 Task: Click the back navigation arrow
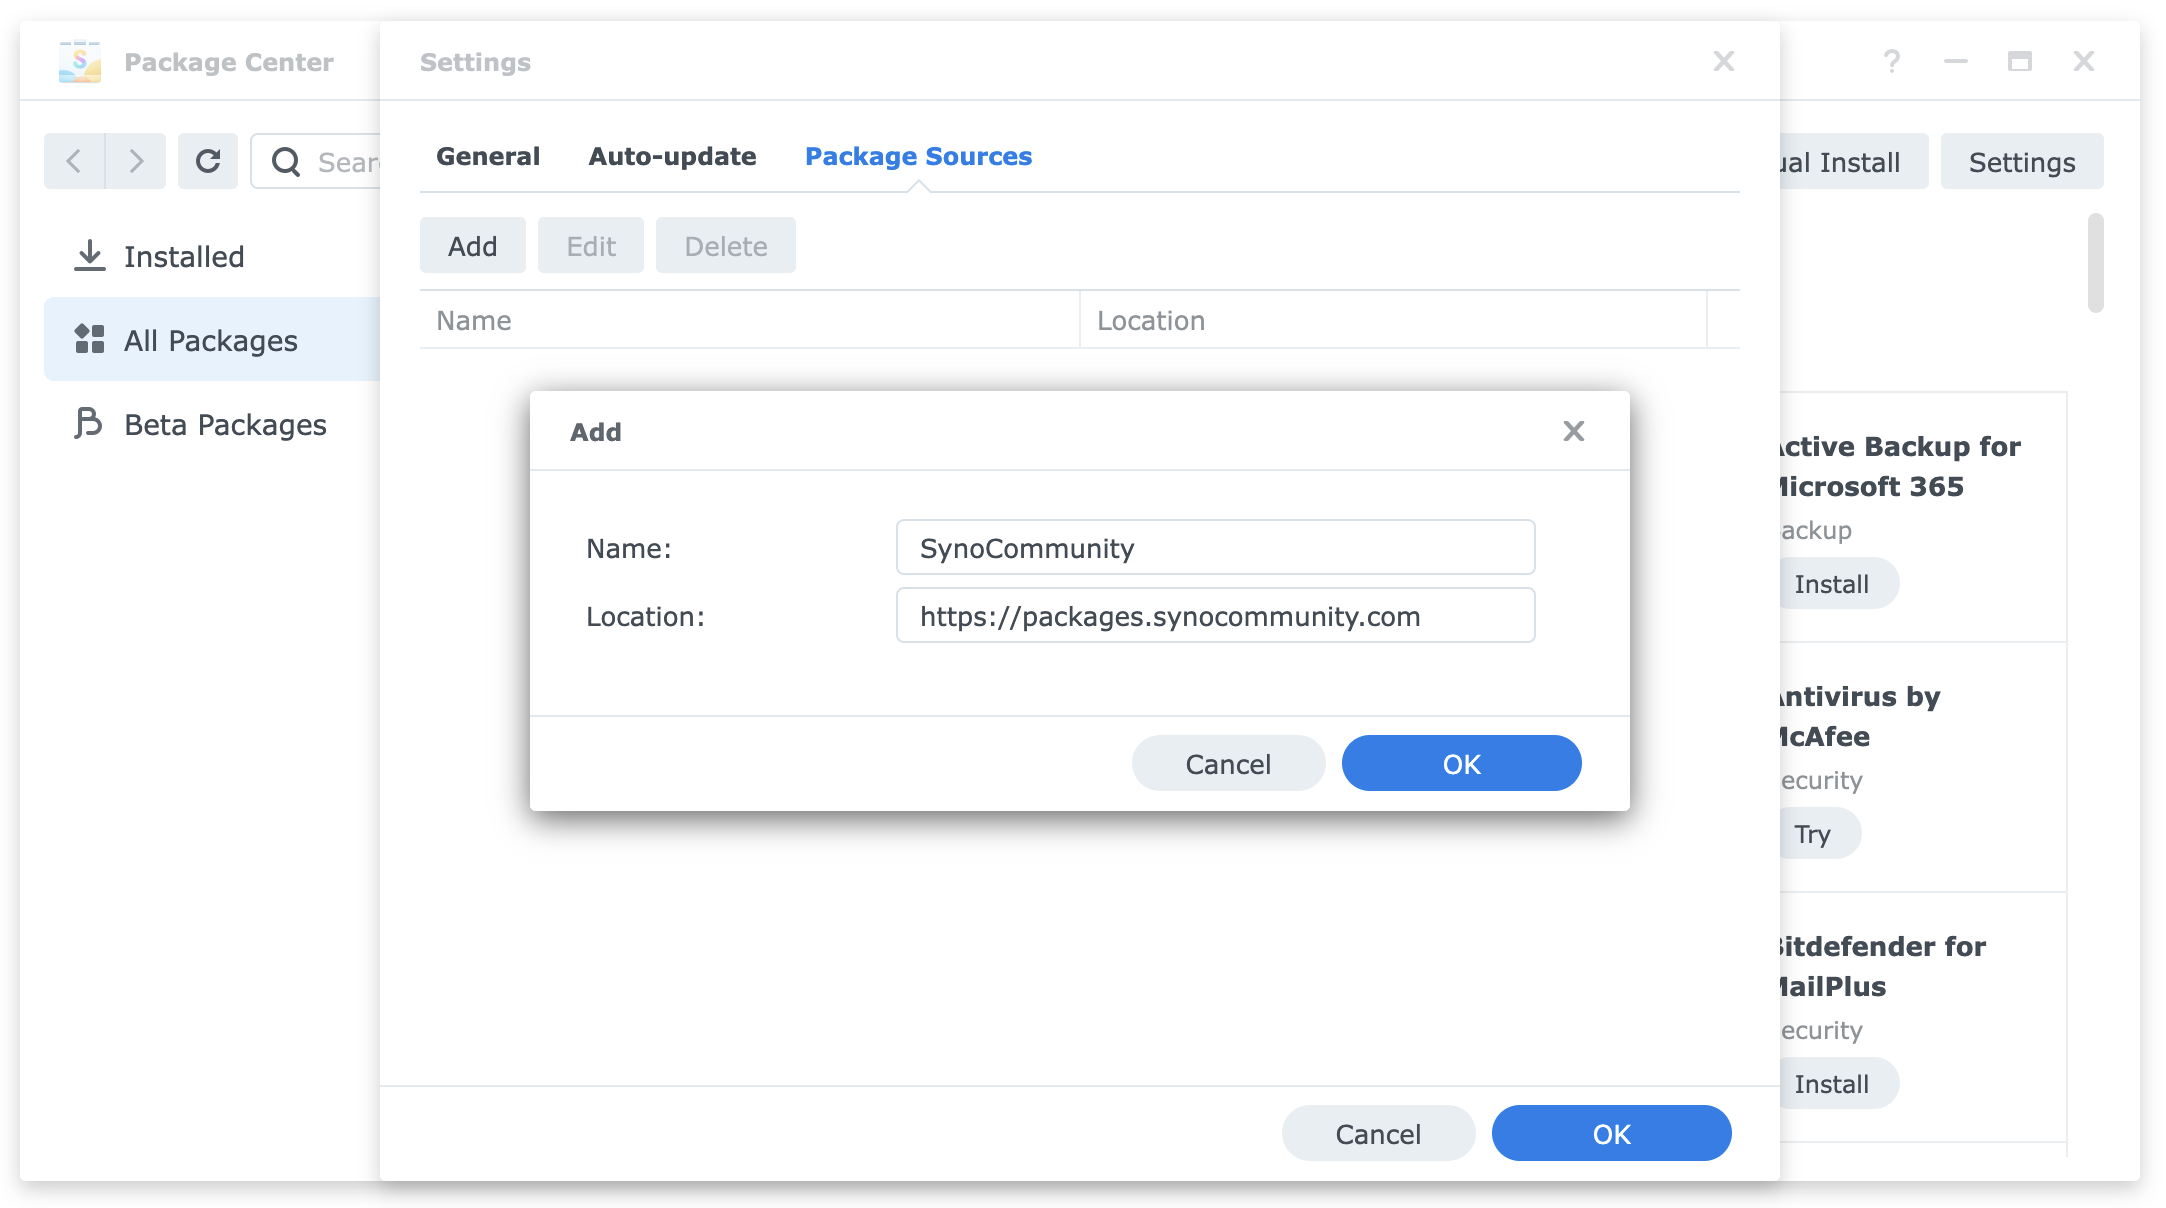[x=73, y=161]
